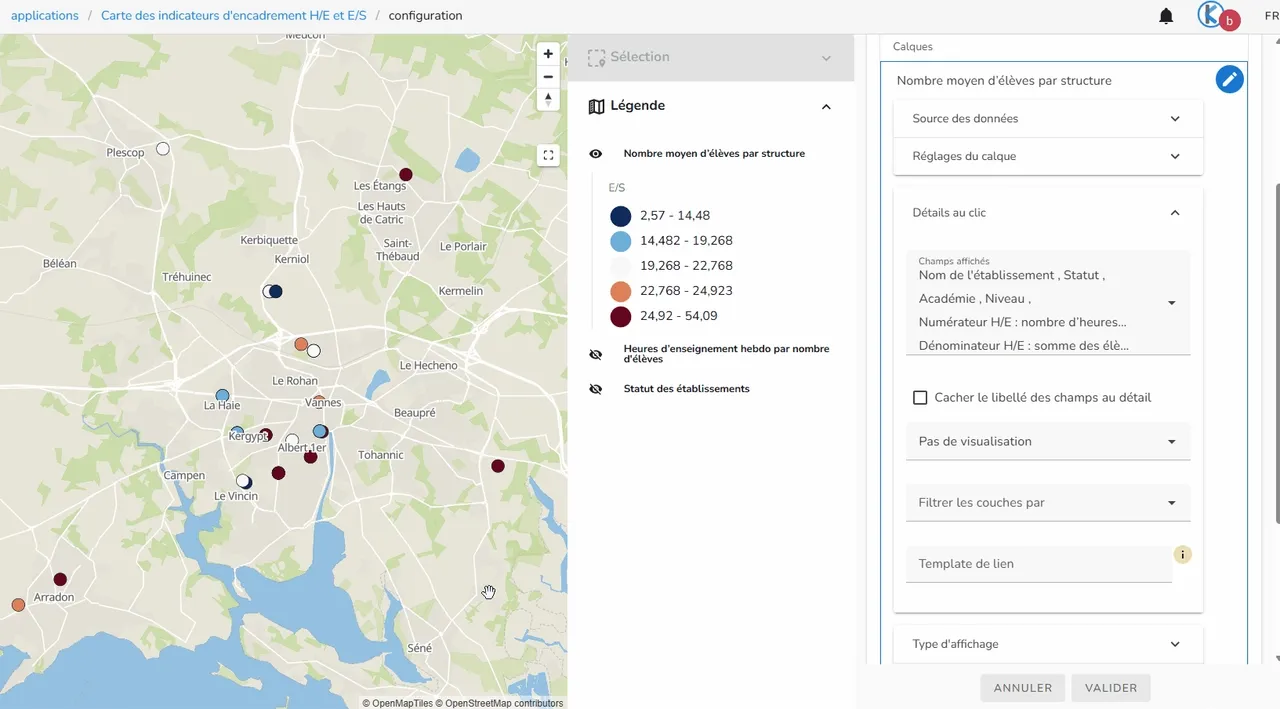This screenshot has height=709, width=1280.
Task: Go to applications breadcrumb
Action: coord(45,15)
